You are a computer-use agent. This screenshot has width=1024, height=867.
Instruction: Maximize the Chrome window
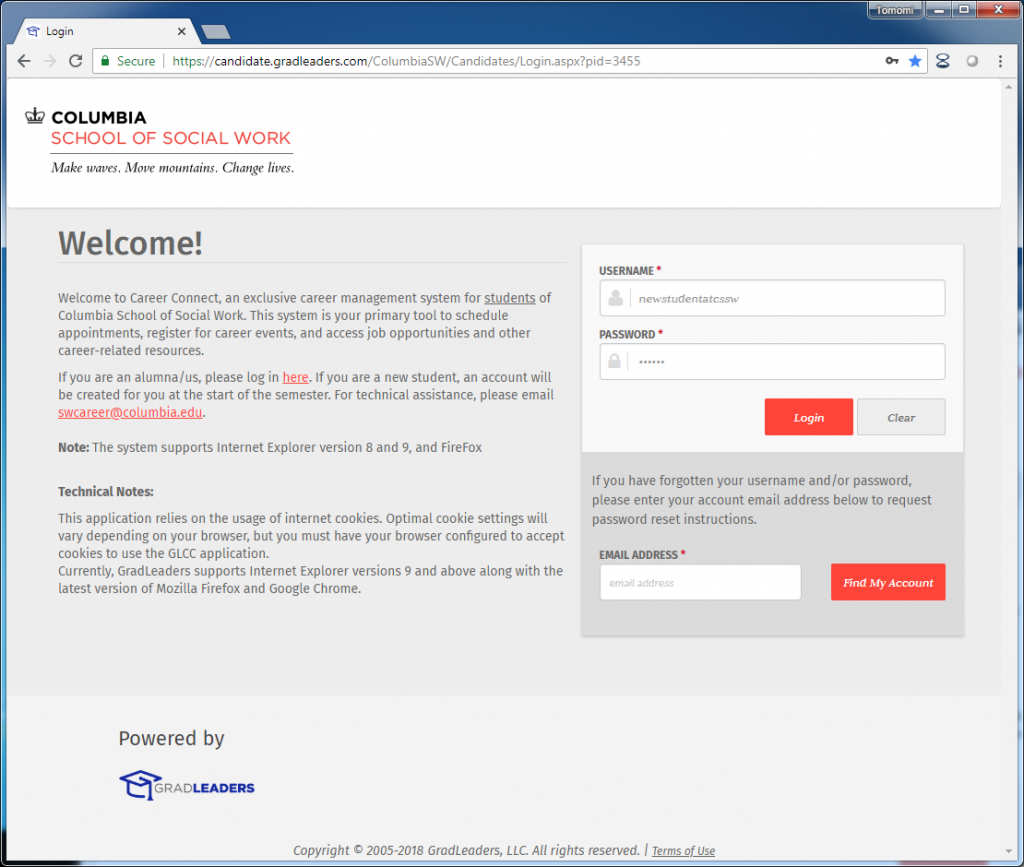pos(963,10)
